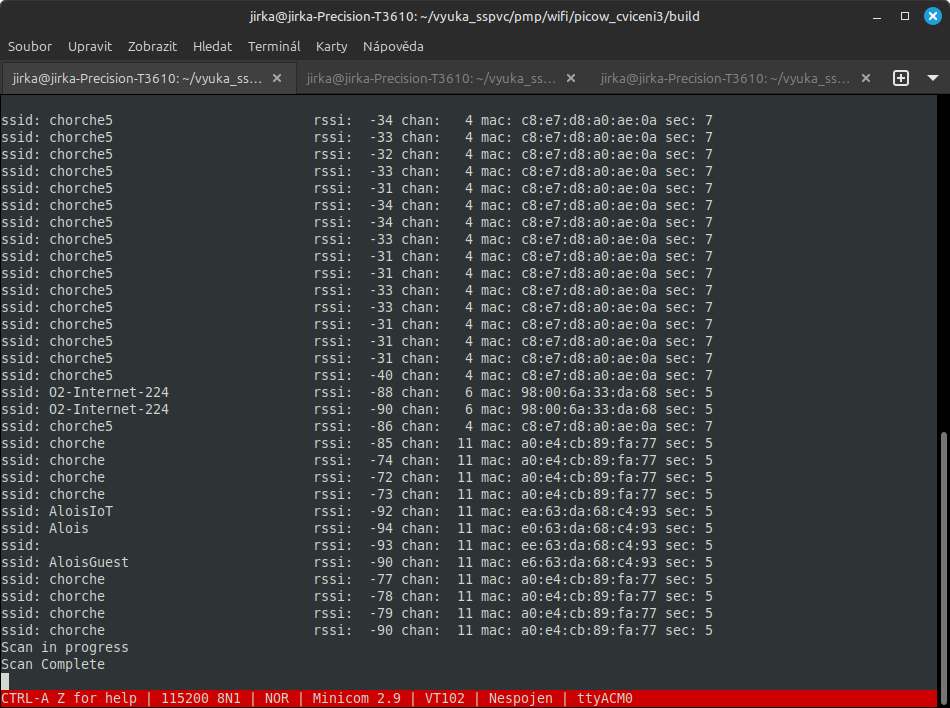Expand the tab list dropdown arrow
Viewport: 950px width, 708px height.
click(932, 78)
